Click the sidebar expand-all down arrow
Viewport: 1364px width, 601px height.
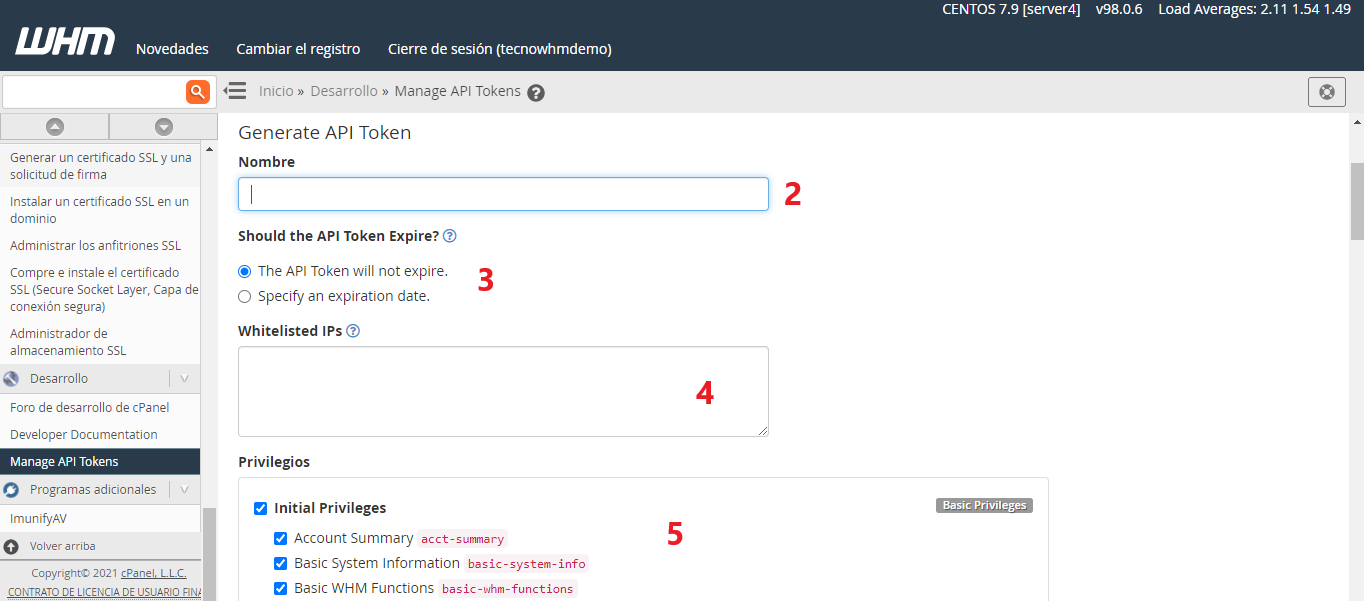[x=164, y=127]
